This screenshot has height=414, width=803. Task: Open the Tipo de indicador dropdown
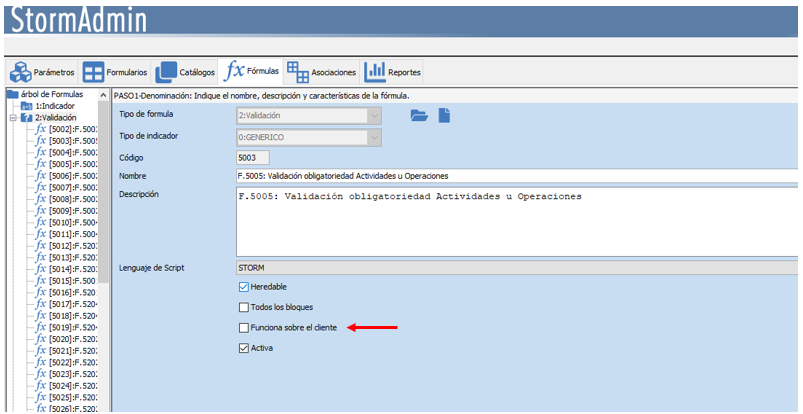[374, 136]
